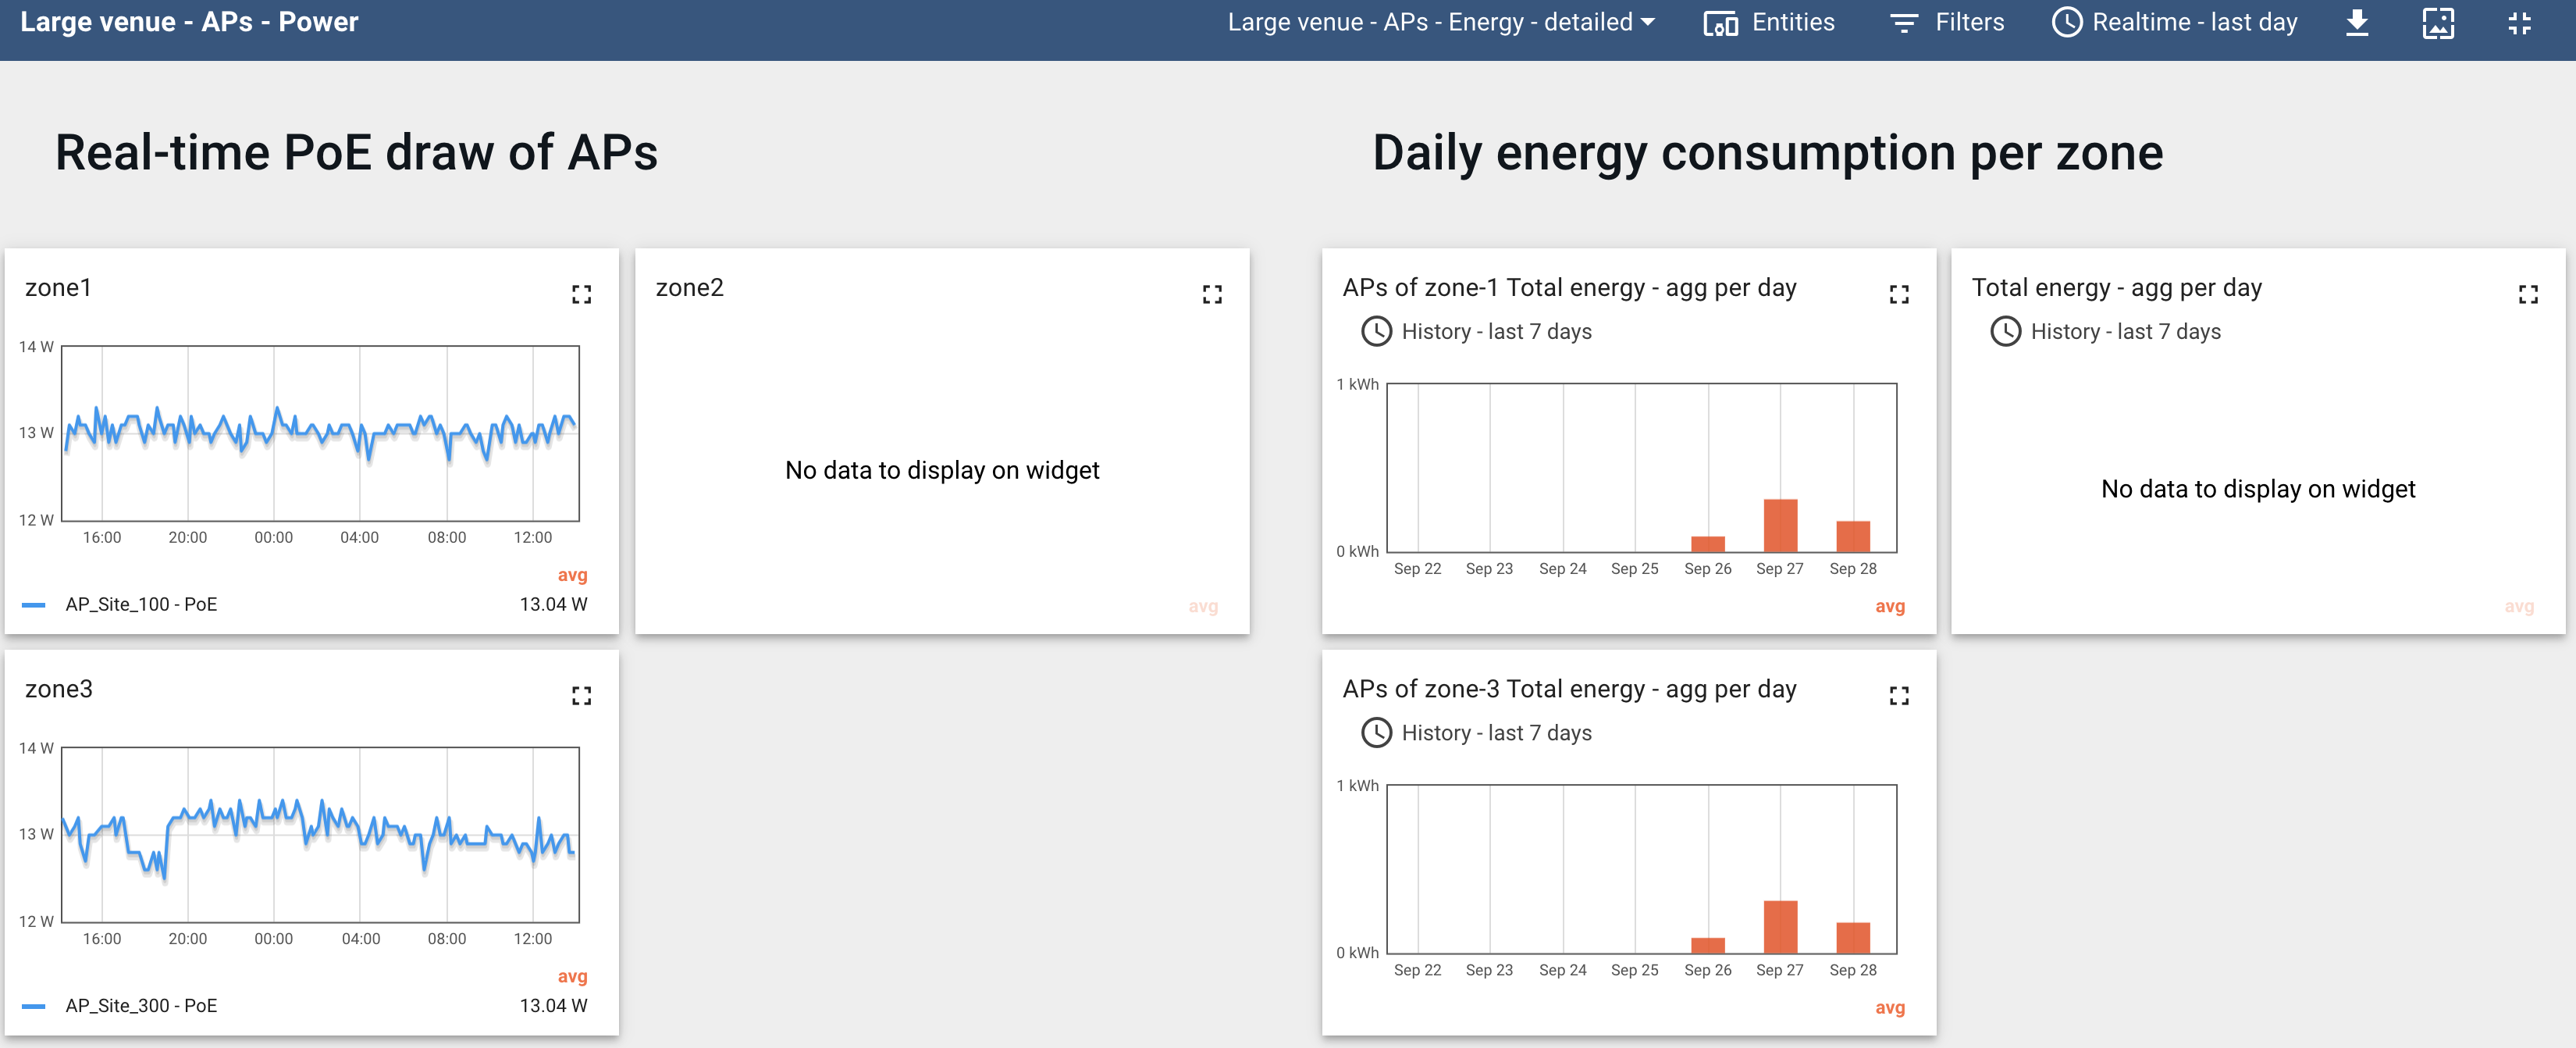Click Sep 27 bar in zone-1 chart
2576x1048 pixels.
pos(1780,525)
